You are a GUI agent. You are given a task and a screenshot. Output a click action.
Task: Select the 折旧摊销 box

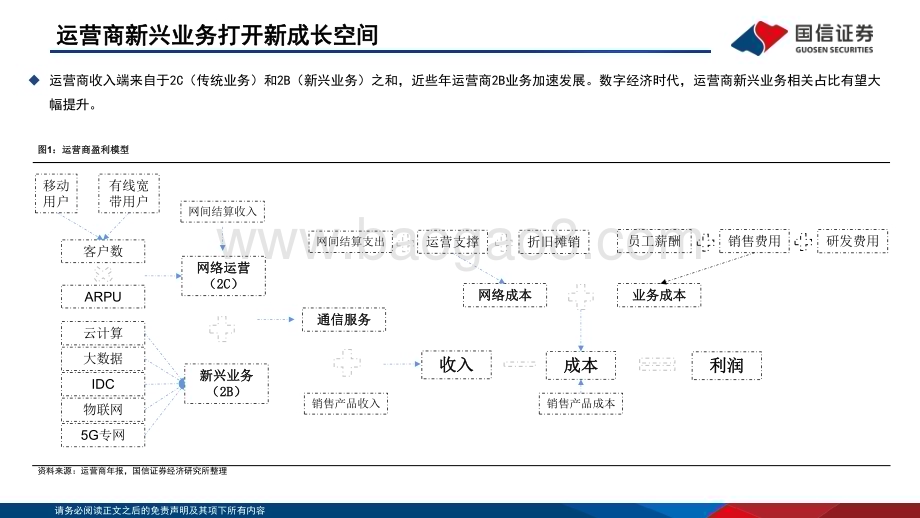(553, 242)
